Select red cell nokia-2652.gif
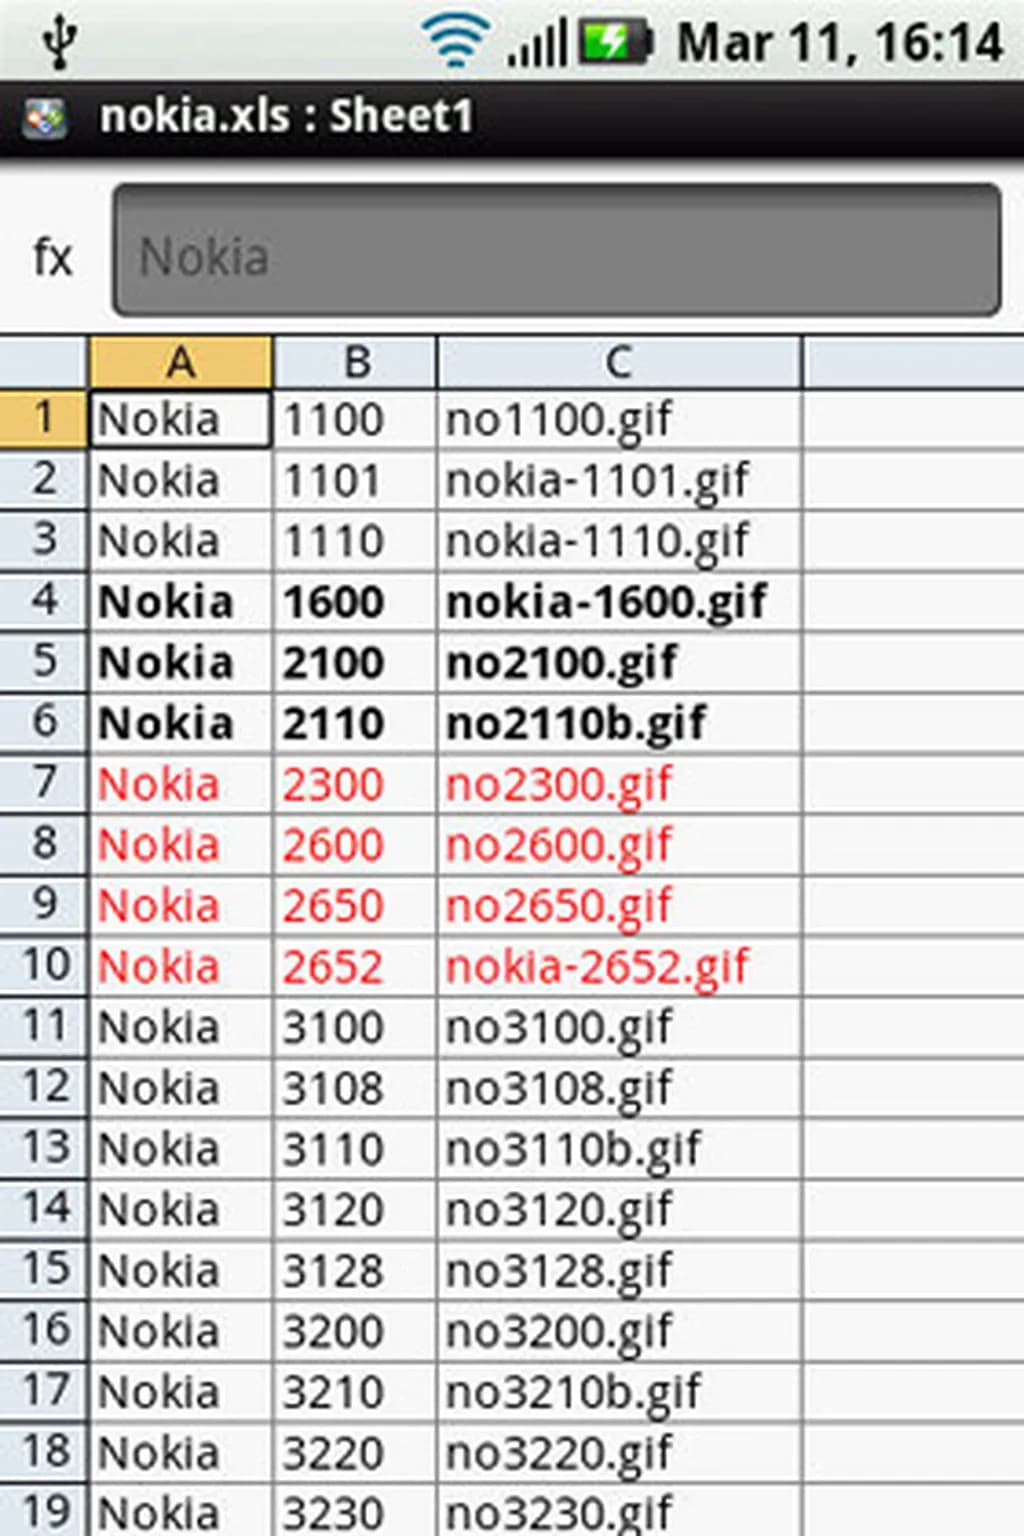The width and height of the screenshot is (1024, 1536). click(618, 967)
